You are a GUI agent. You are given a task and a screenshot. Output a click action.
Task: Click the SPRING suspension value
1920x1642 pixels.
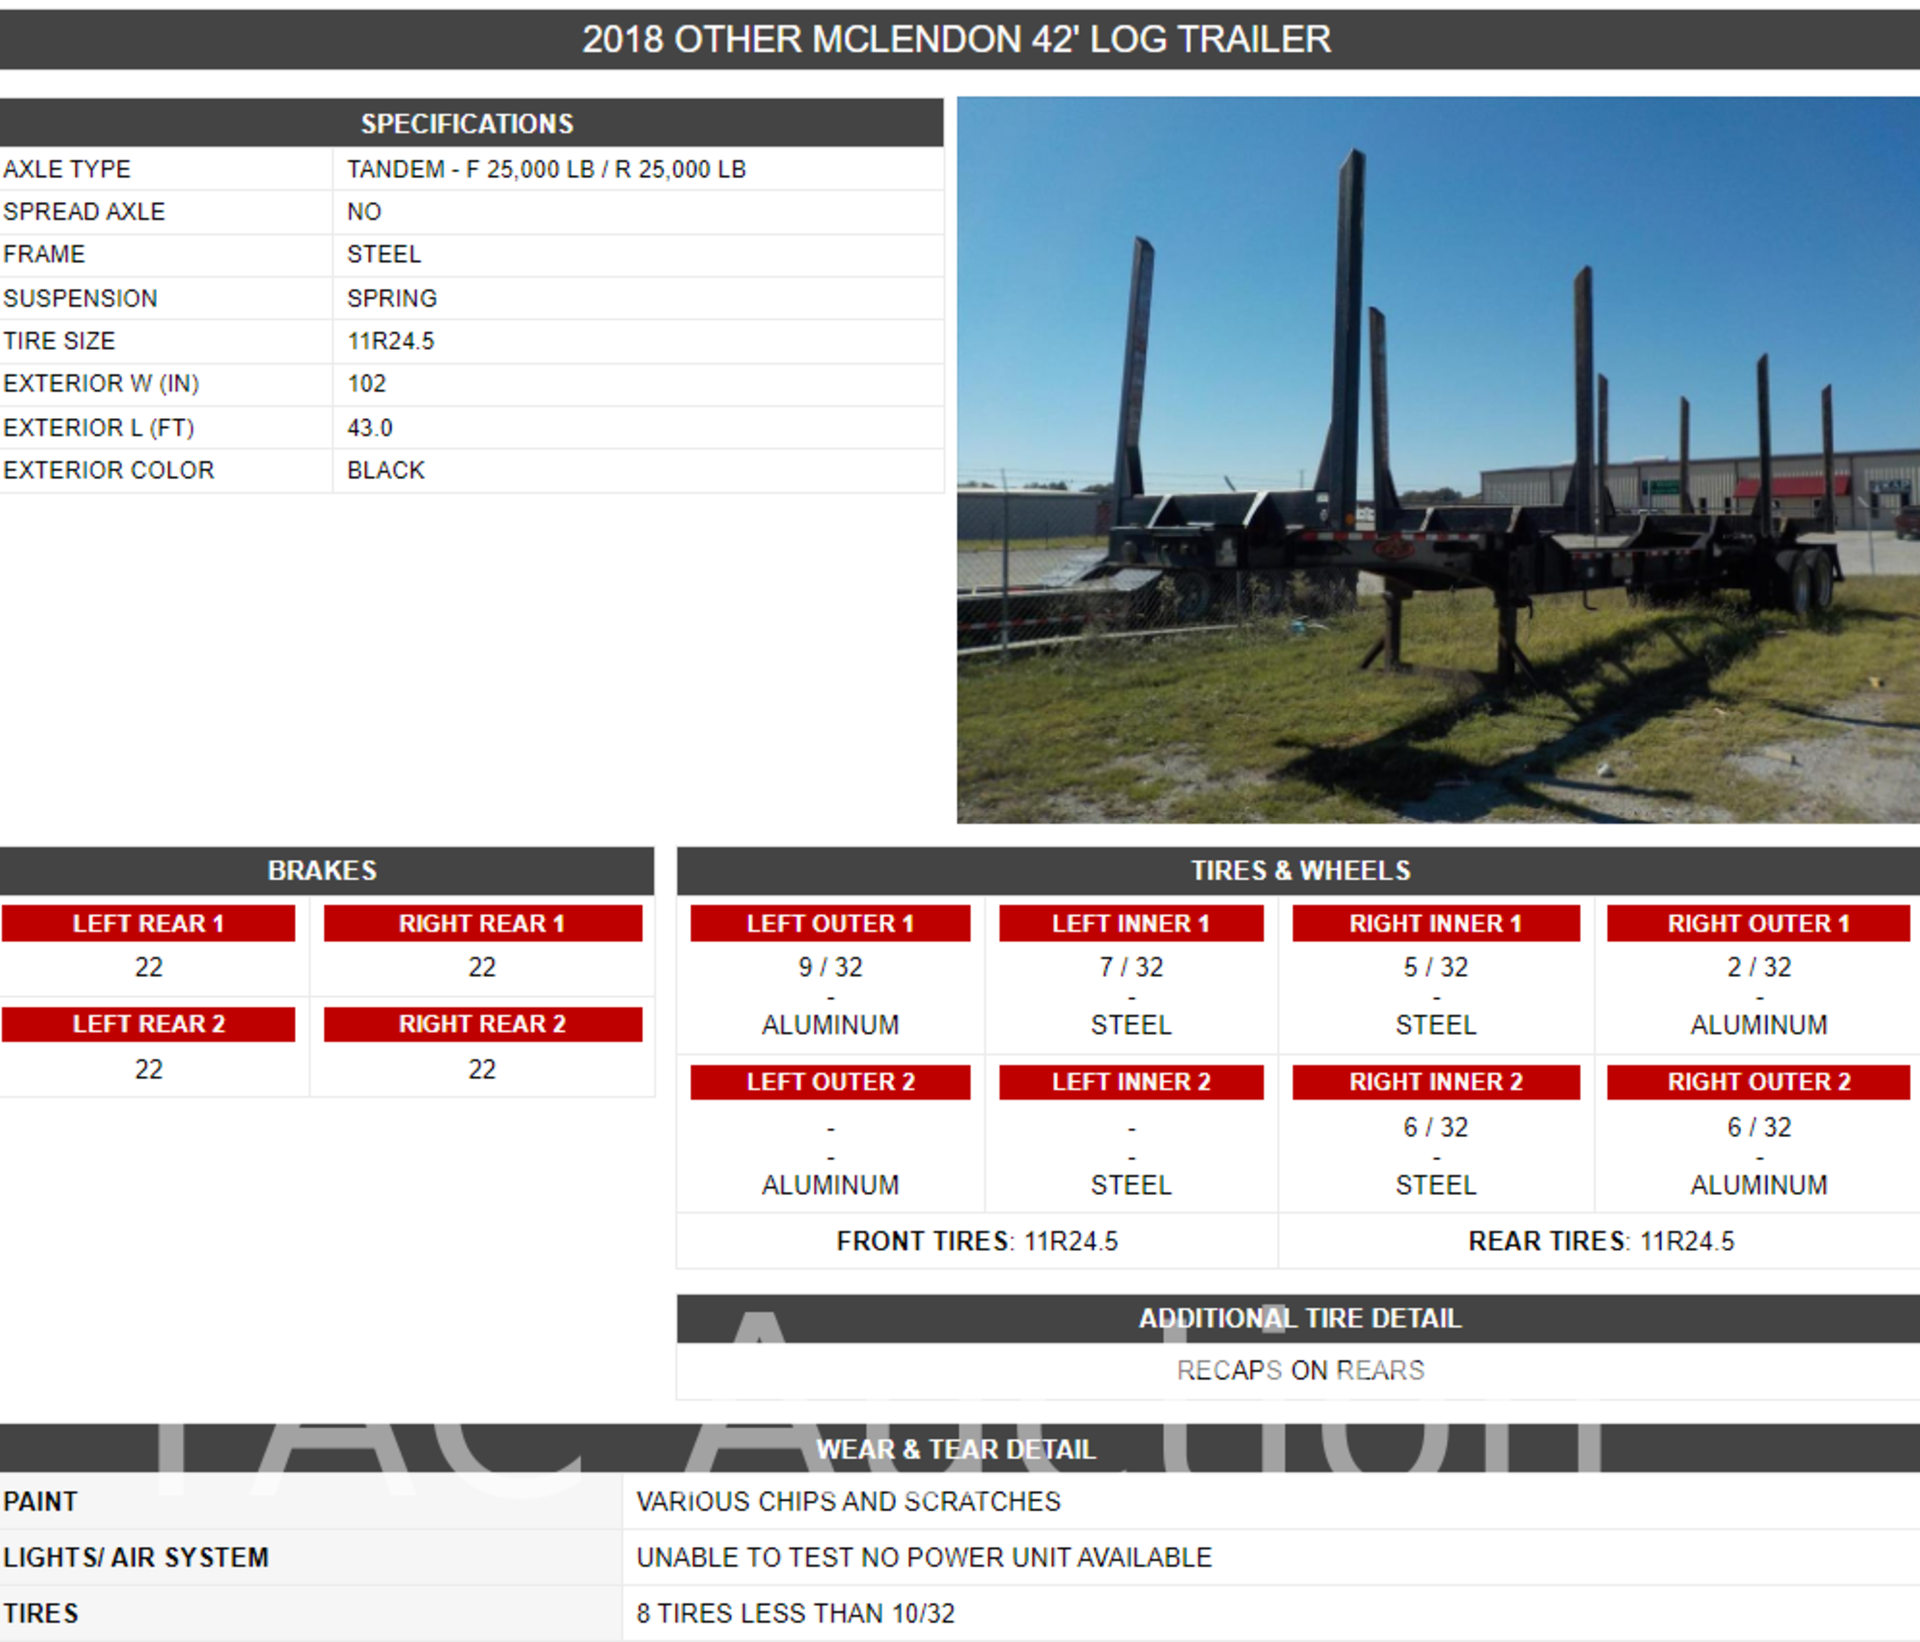(x=392, y=298)
